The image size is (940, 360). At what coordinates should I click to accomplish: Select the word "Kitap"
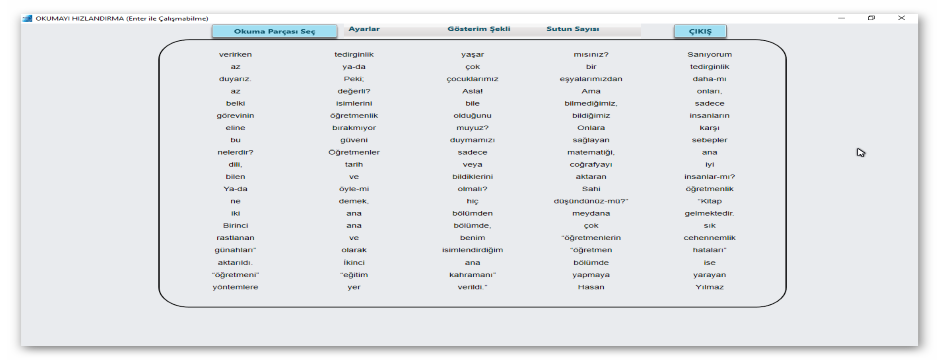pos(711,201)
